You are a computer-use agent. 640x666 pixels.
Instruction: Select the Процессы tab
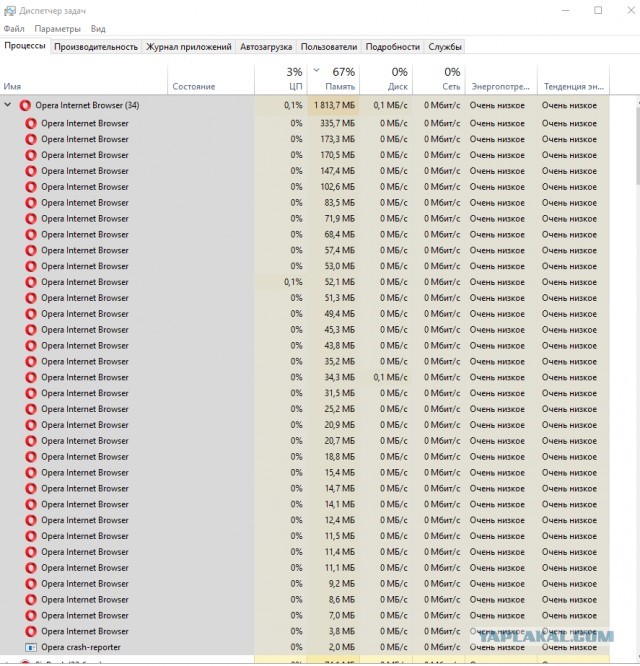[x=25, y=46]
